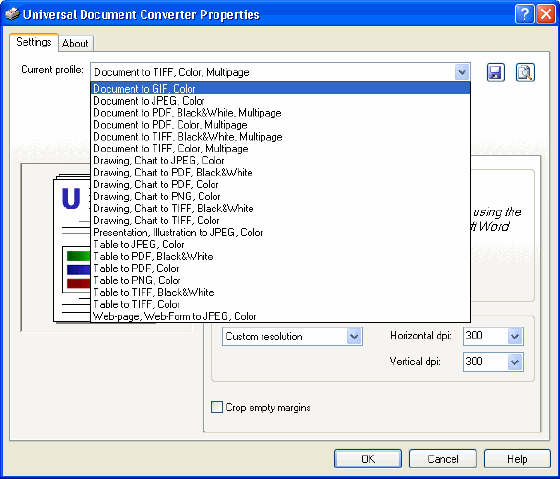
Task: Click the OK button
Action: click(368, 459)
